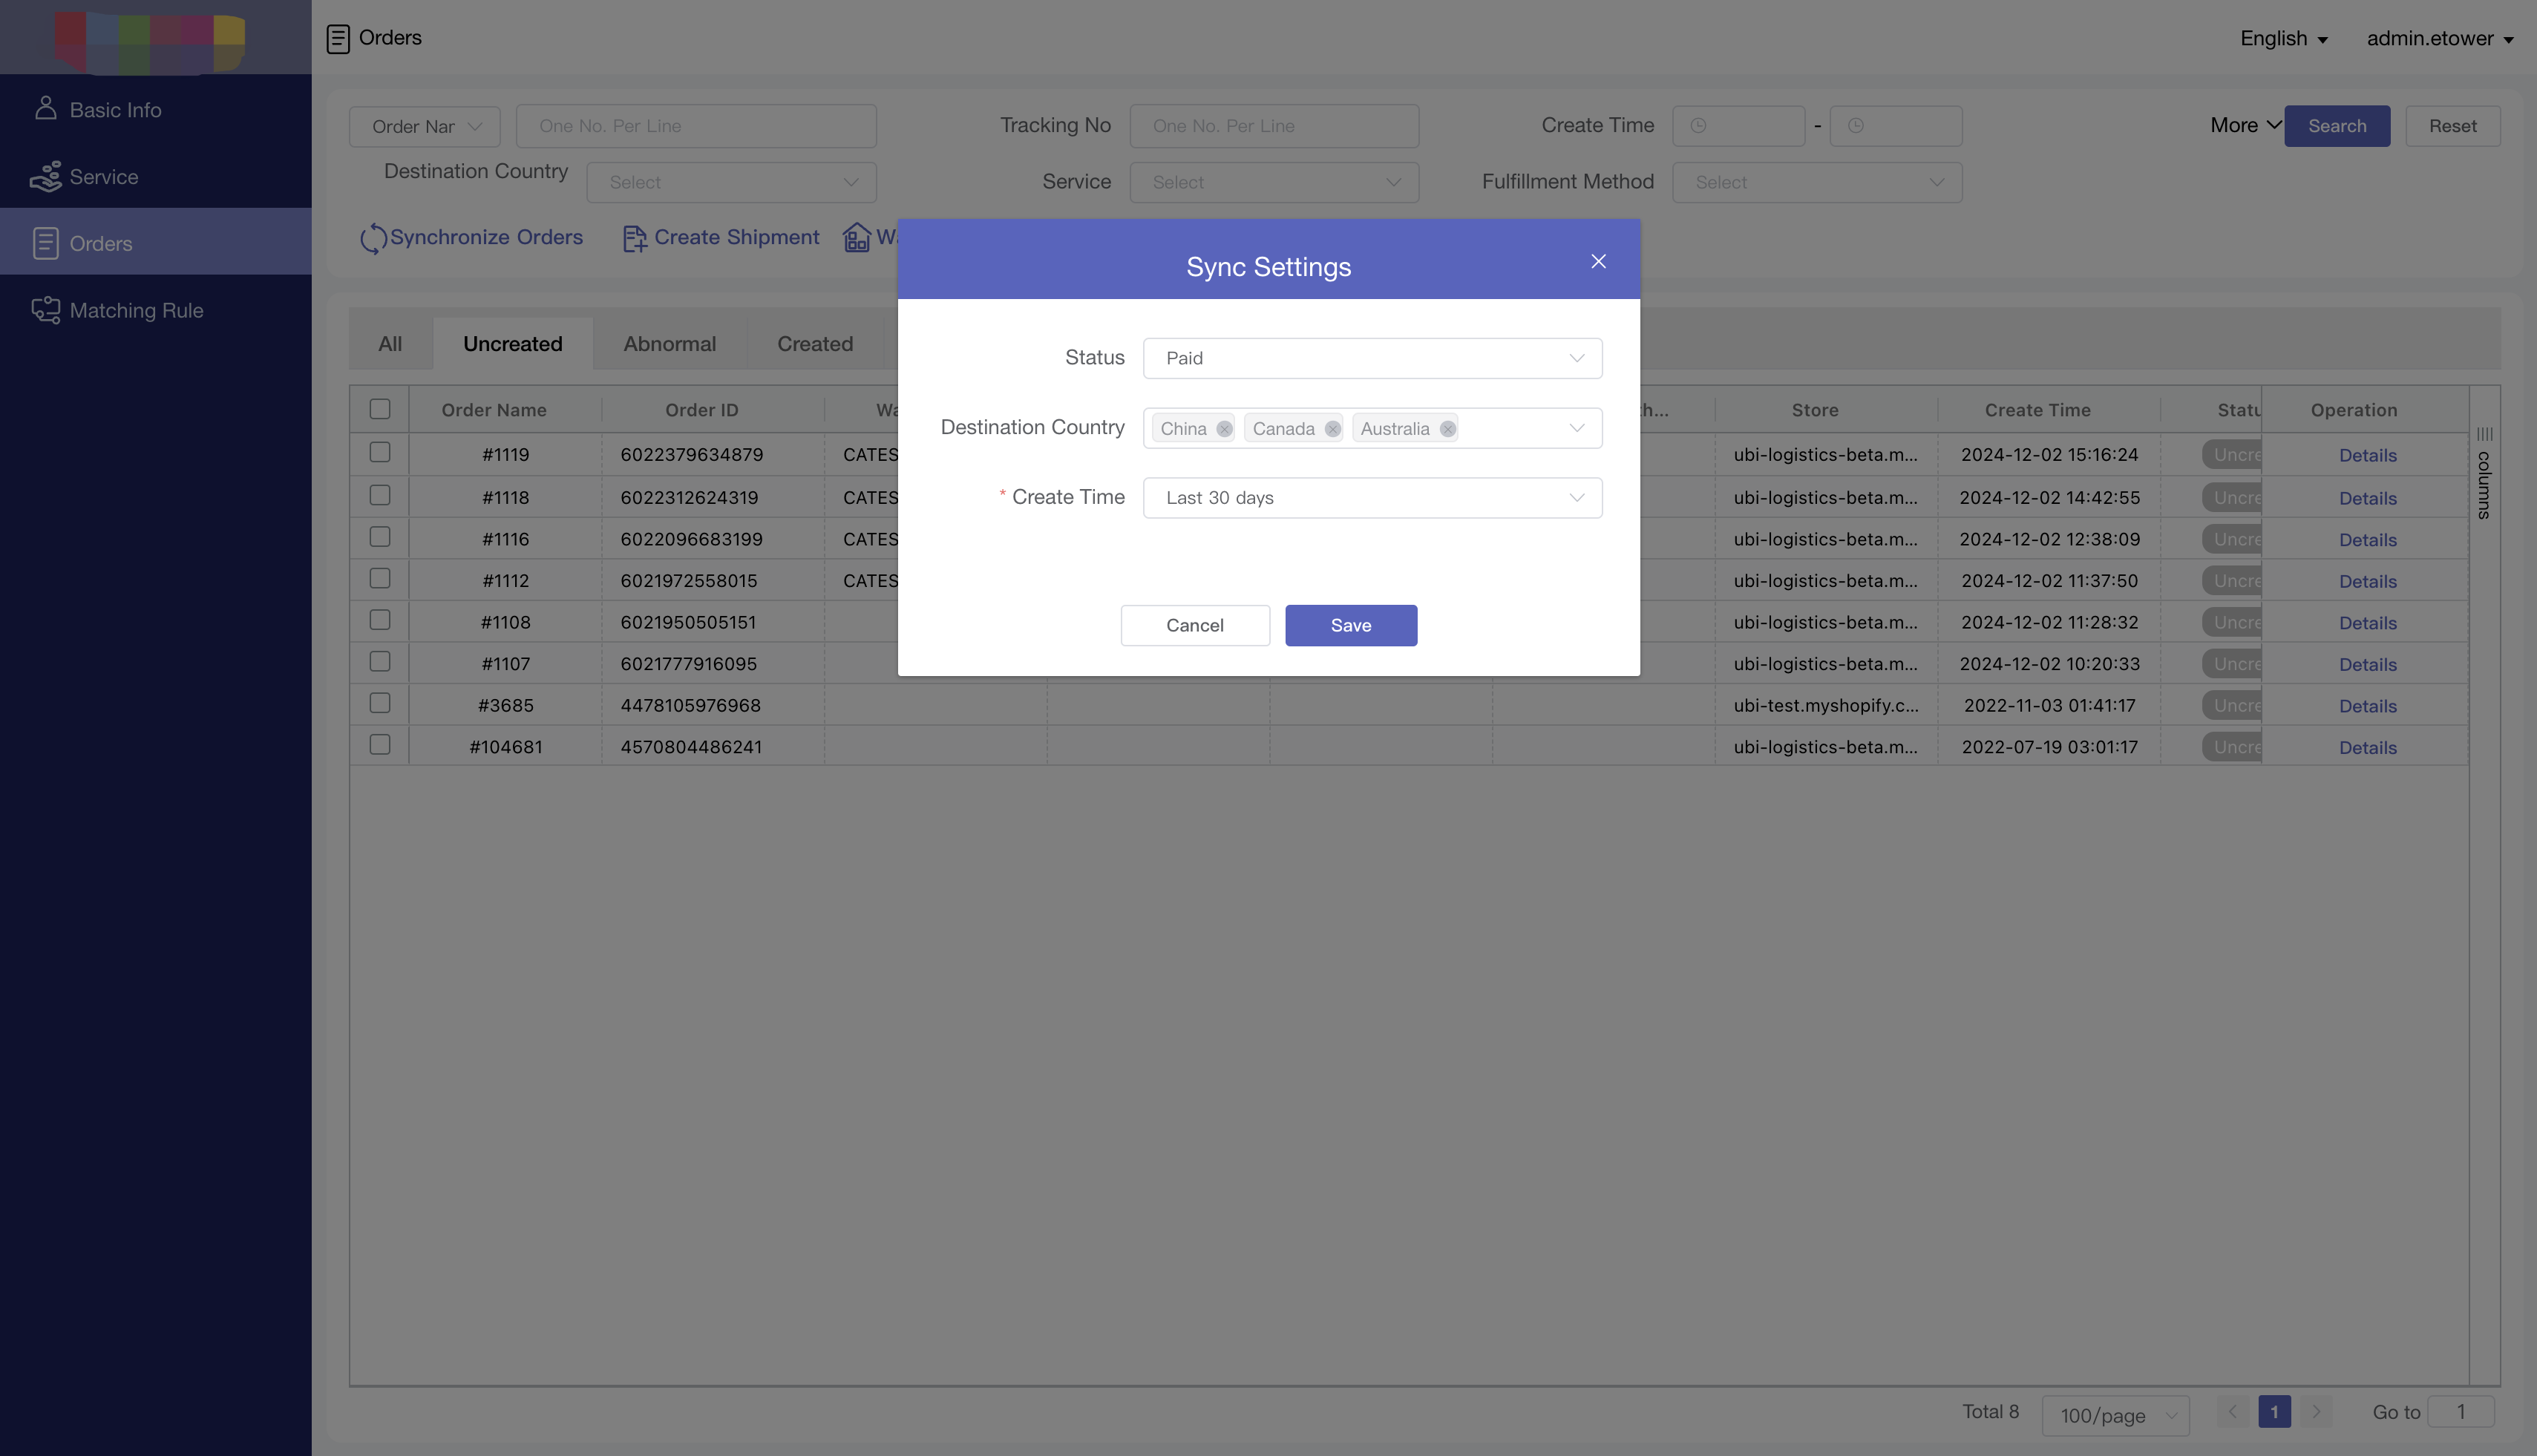Switch to the Uncreated tab

513,344
